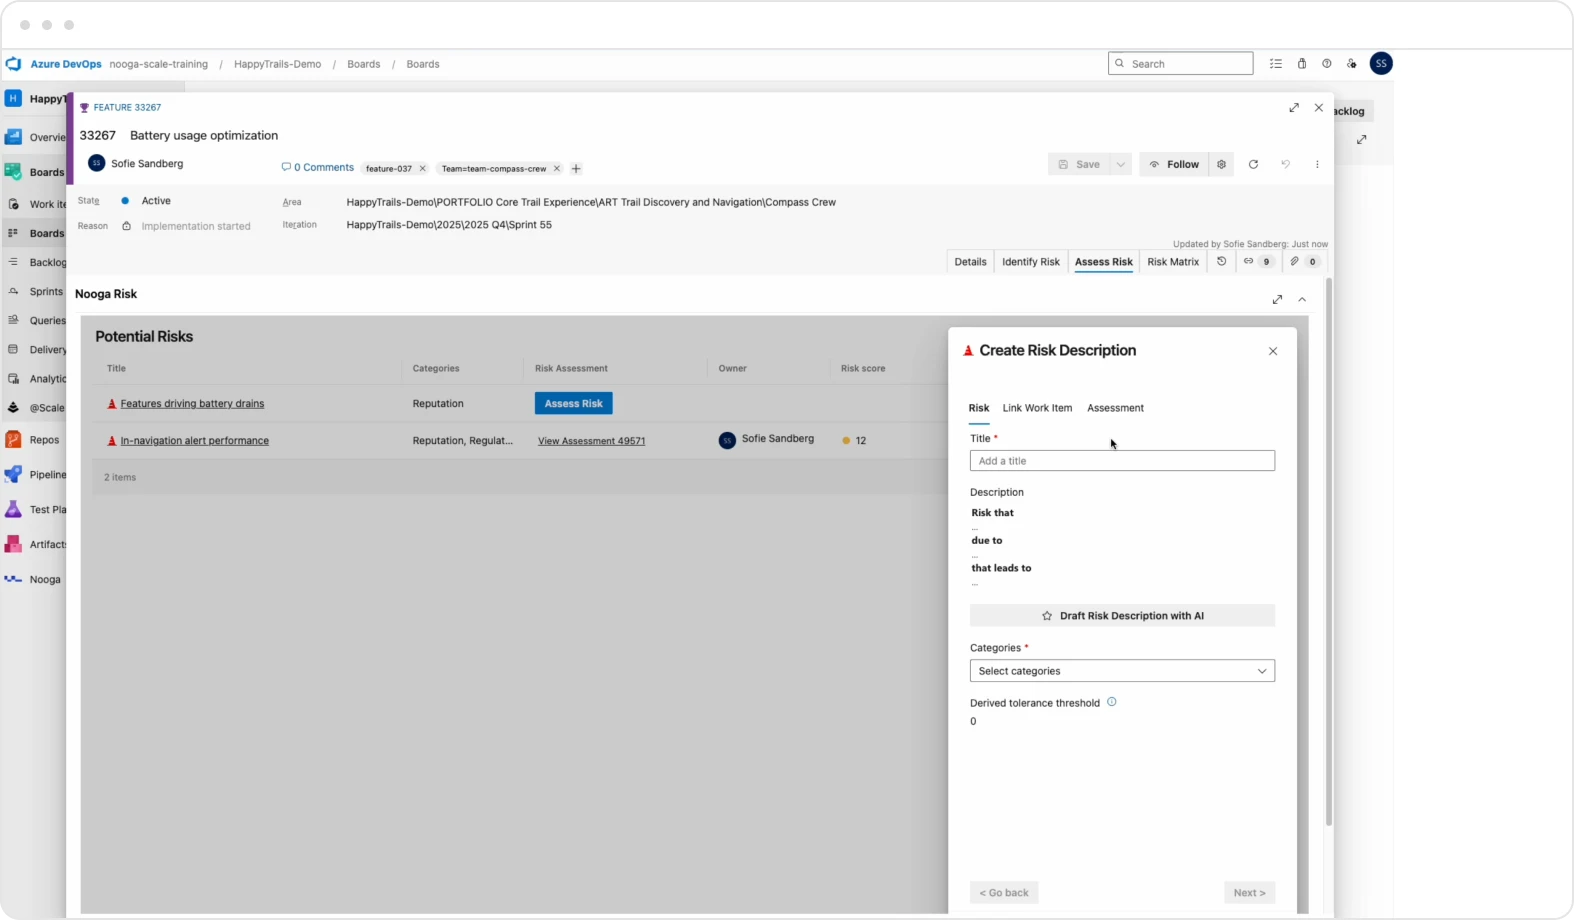Open the Nooga hub in sidebar
The width and height of the screenshot is (1574, 920).
tap(35, 580)
